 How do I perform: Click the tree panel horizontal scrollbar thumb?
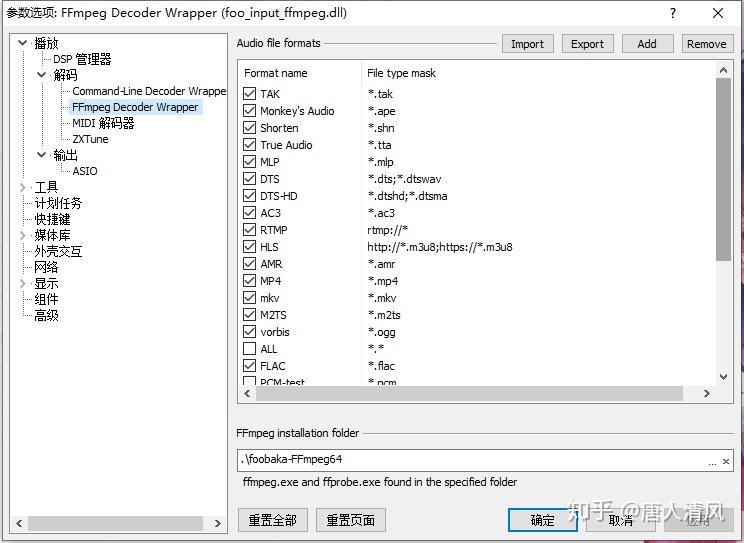[x=115, y=523]
